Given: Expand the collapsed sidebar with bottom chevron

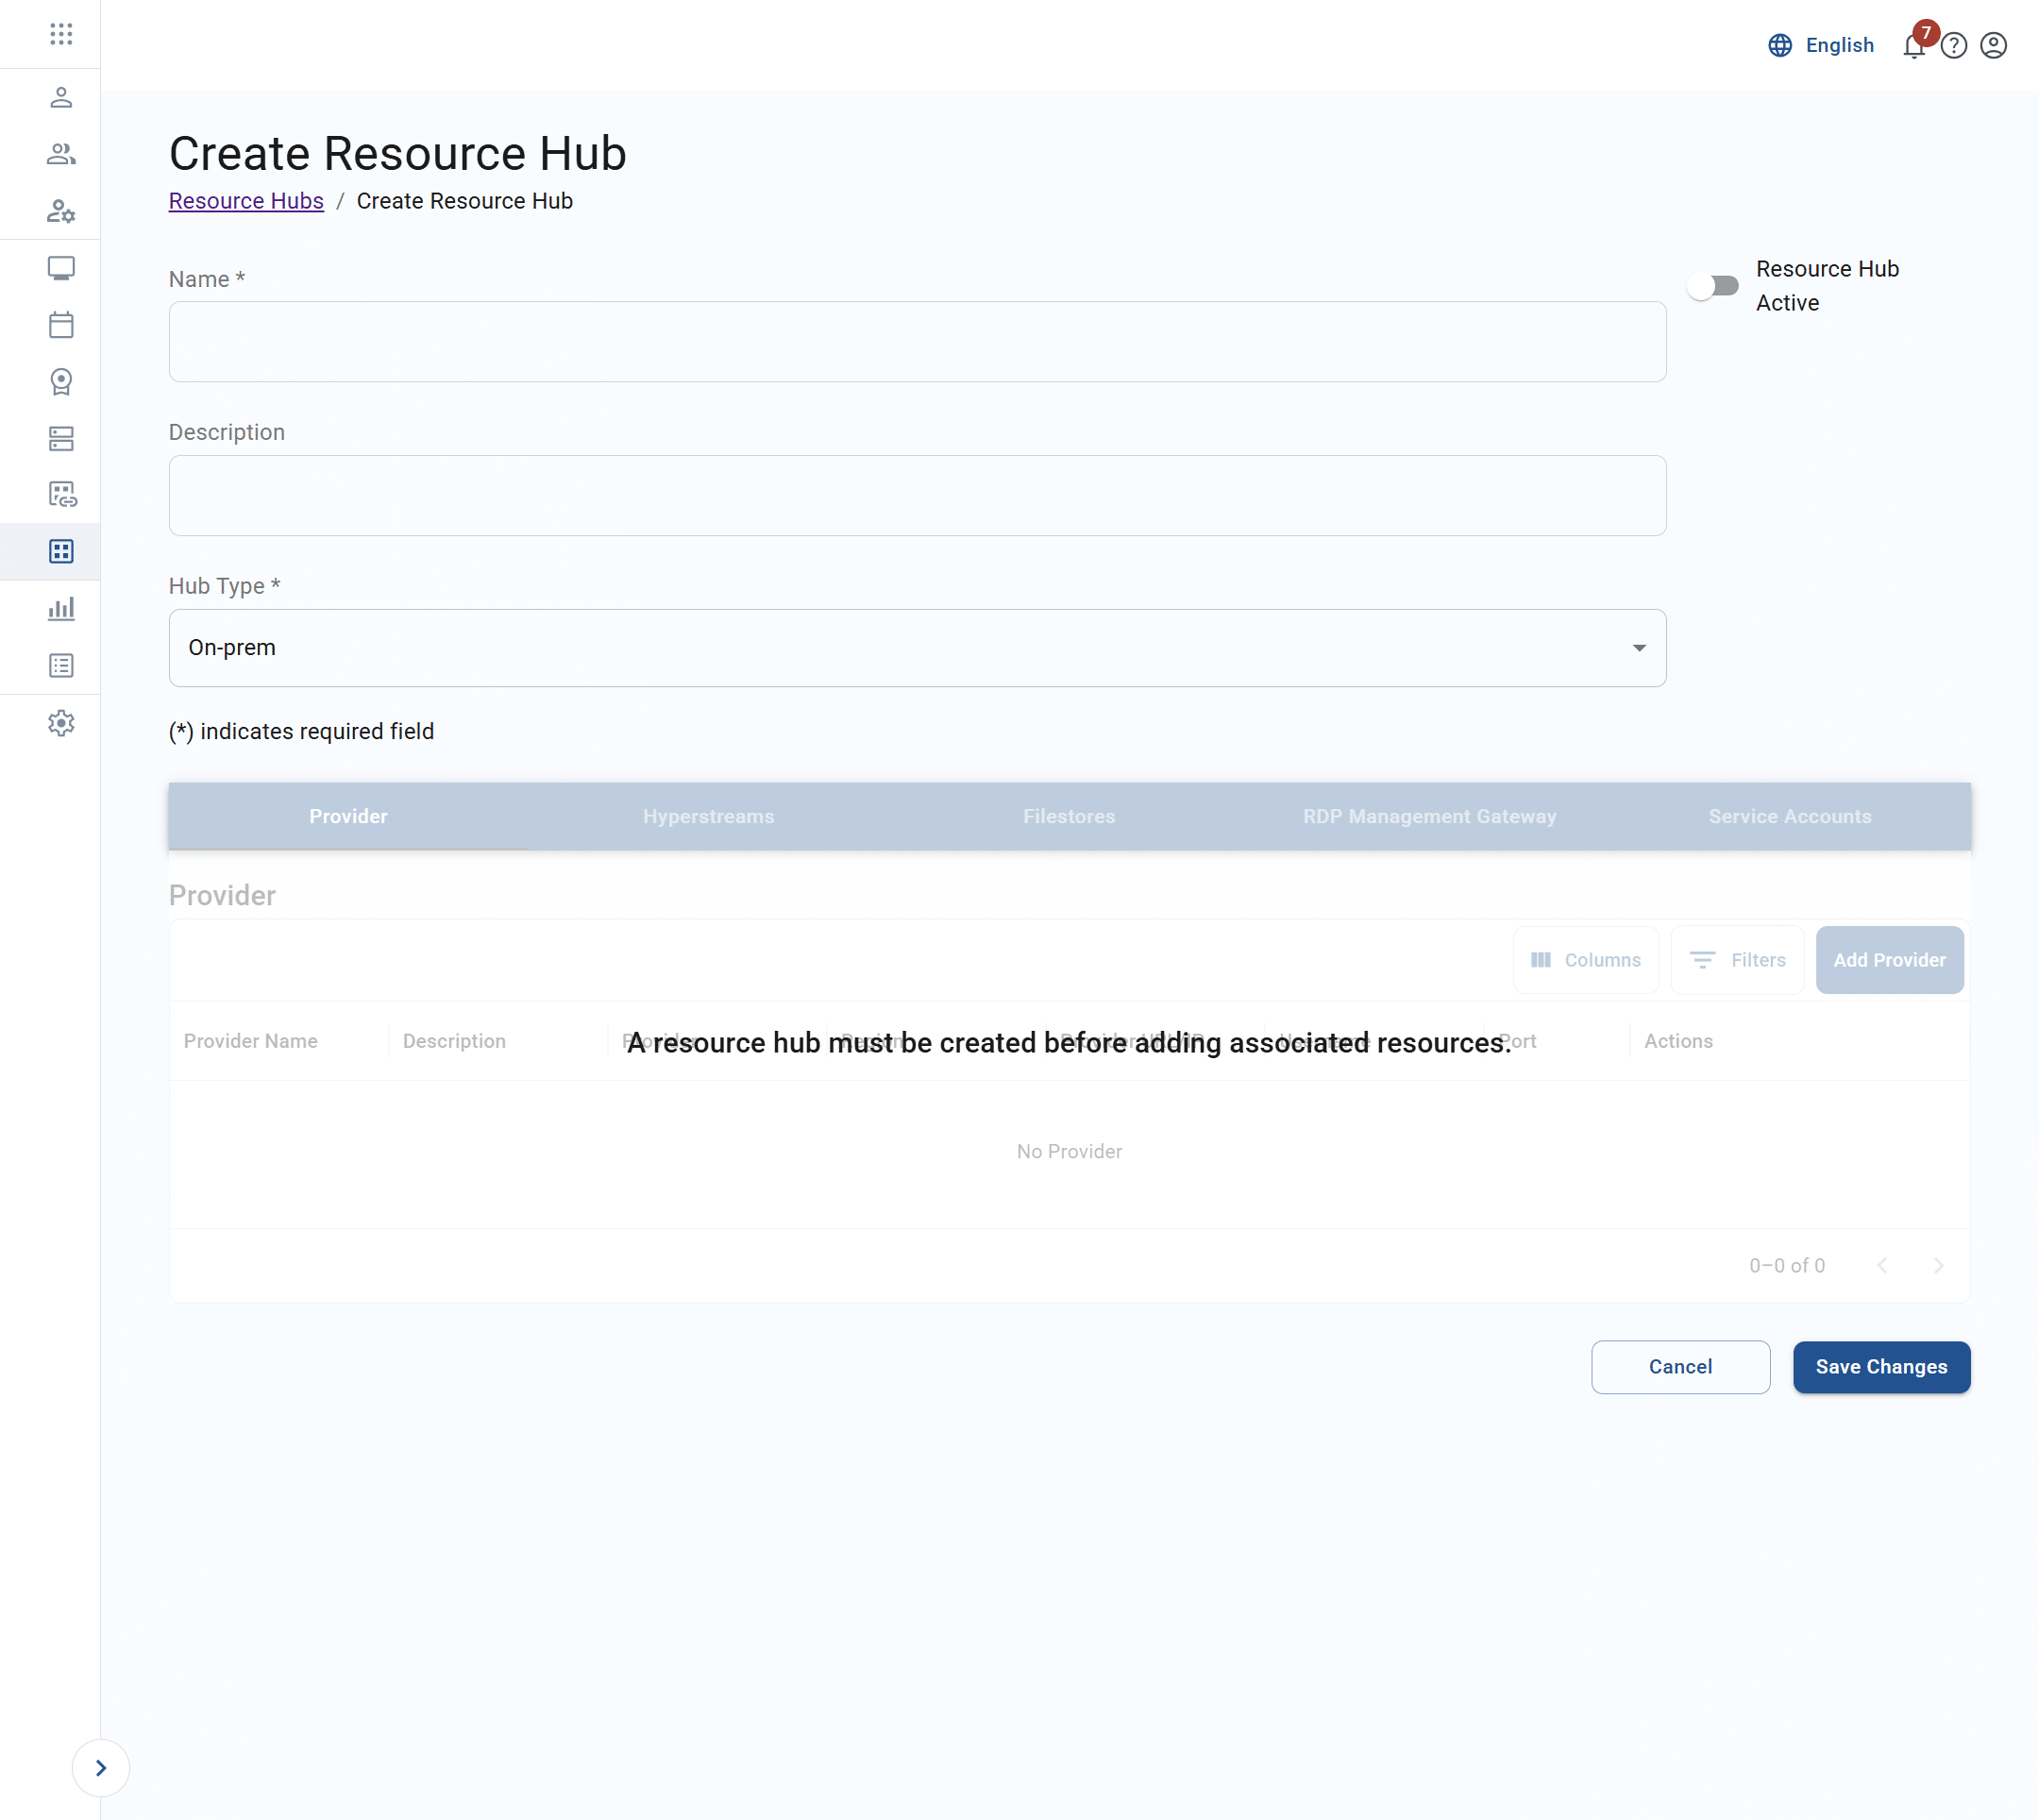Looking at the screenshot, I should point(101,1767).
